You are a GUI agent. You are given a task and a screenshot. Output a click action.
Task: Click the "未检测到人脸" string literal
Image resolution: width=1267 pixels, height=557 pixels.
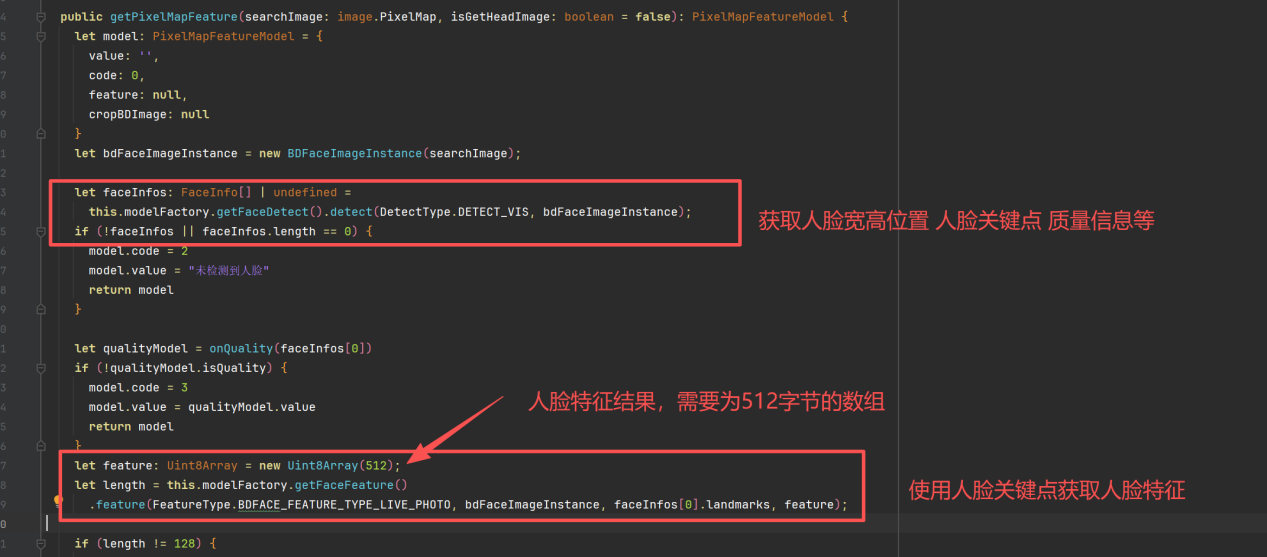230,270
